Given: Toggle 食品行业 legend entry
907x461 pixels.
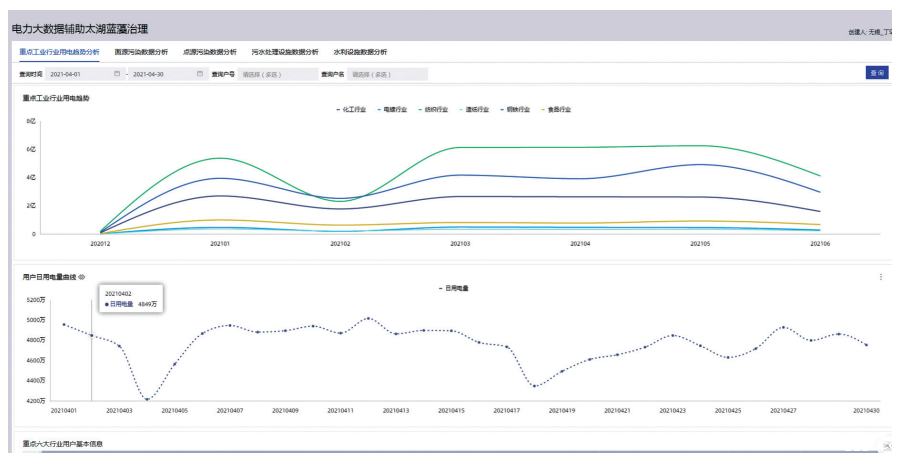Looking at the screenshot, I should (556, 109).
